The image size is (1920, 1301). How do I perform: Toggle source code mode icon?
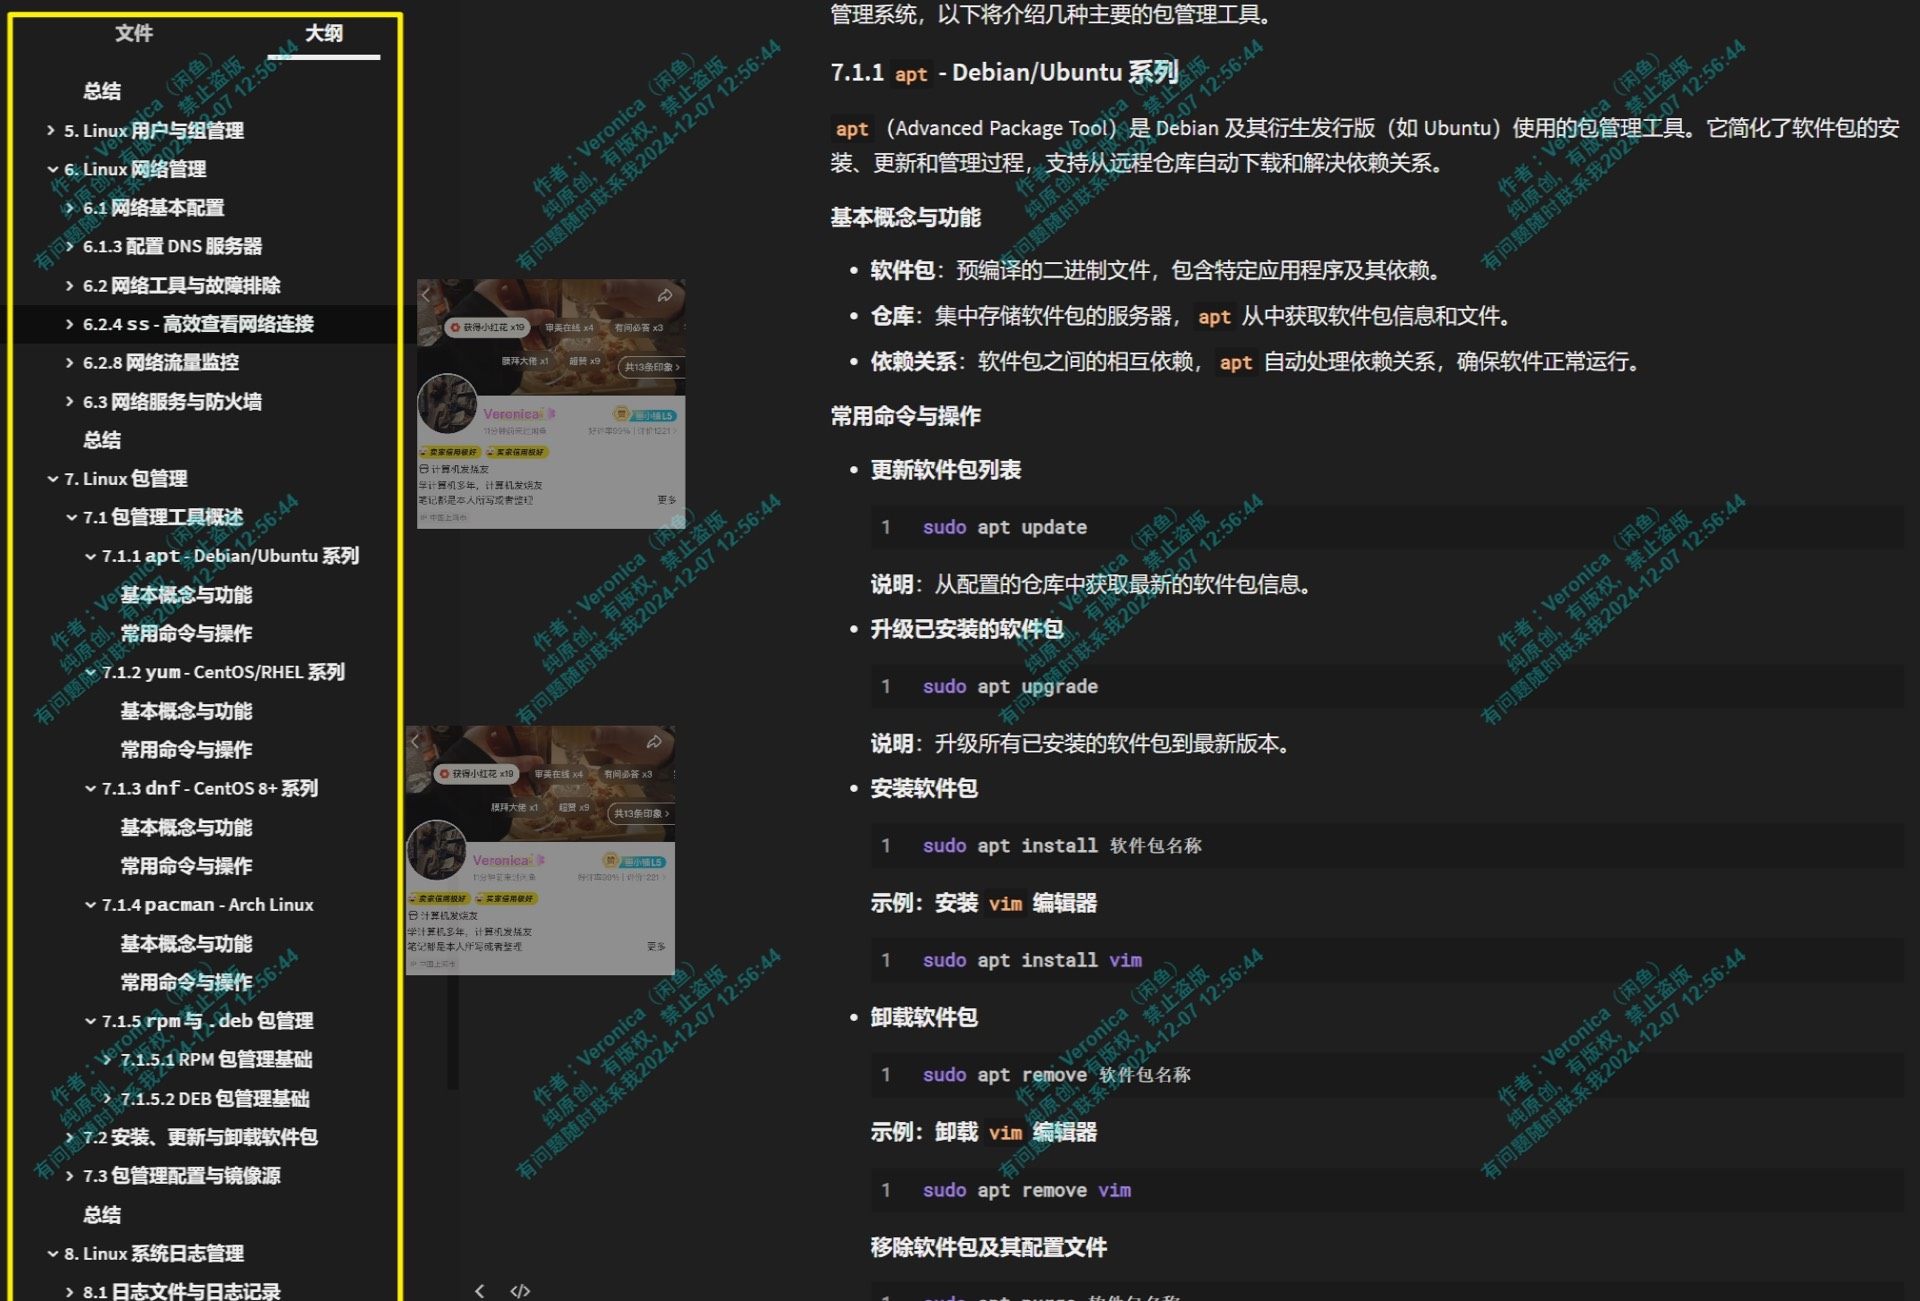click(x=520, y=1290)
